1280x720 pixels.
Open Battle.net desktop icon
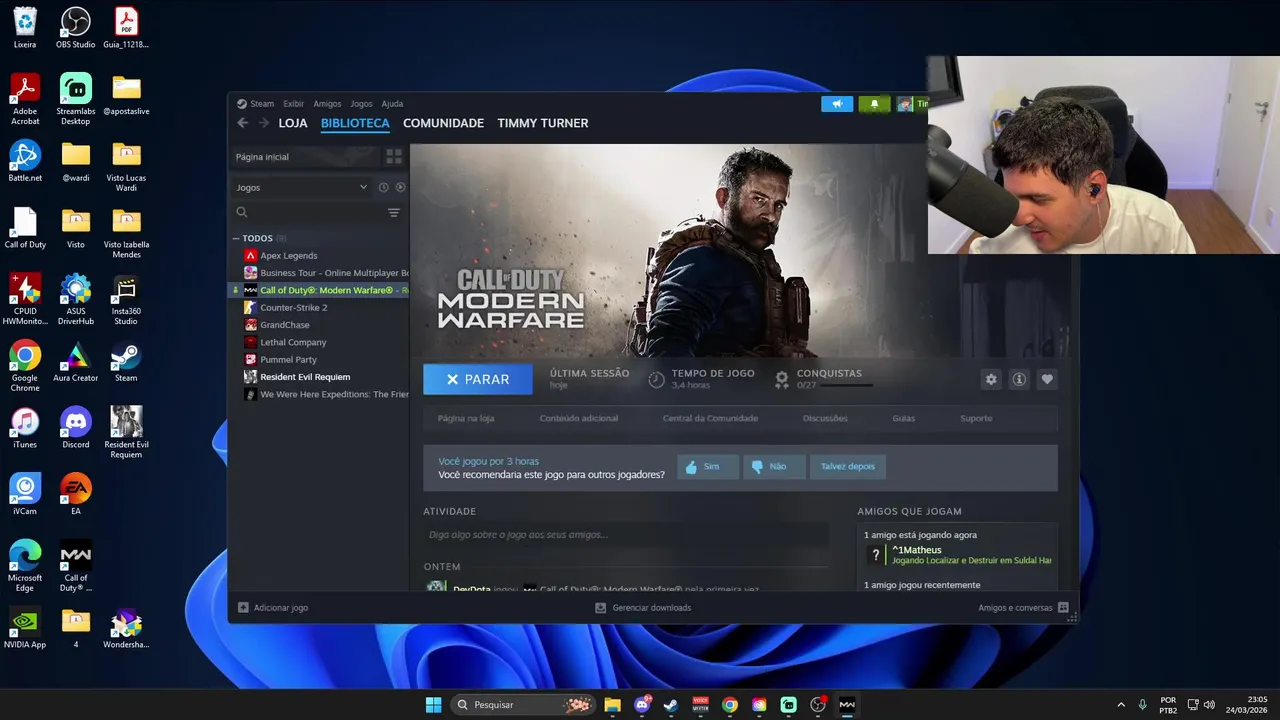tap(25, 162)
